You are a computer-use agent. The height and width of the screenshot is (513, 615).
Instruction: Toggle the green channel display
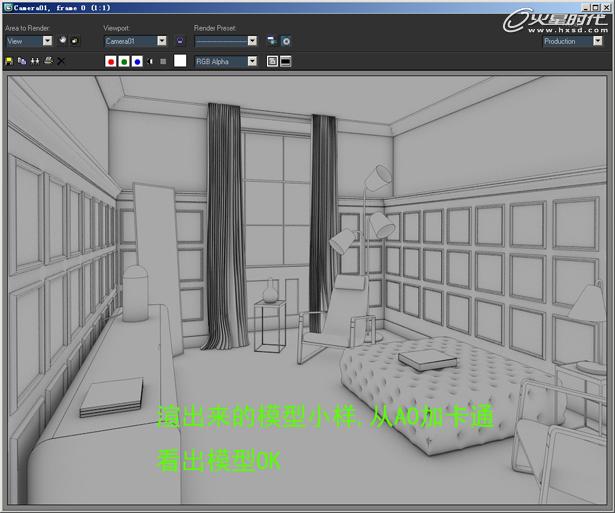click(x=124, y=61)
